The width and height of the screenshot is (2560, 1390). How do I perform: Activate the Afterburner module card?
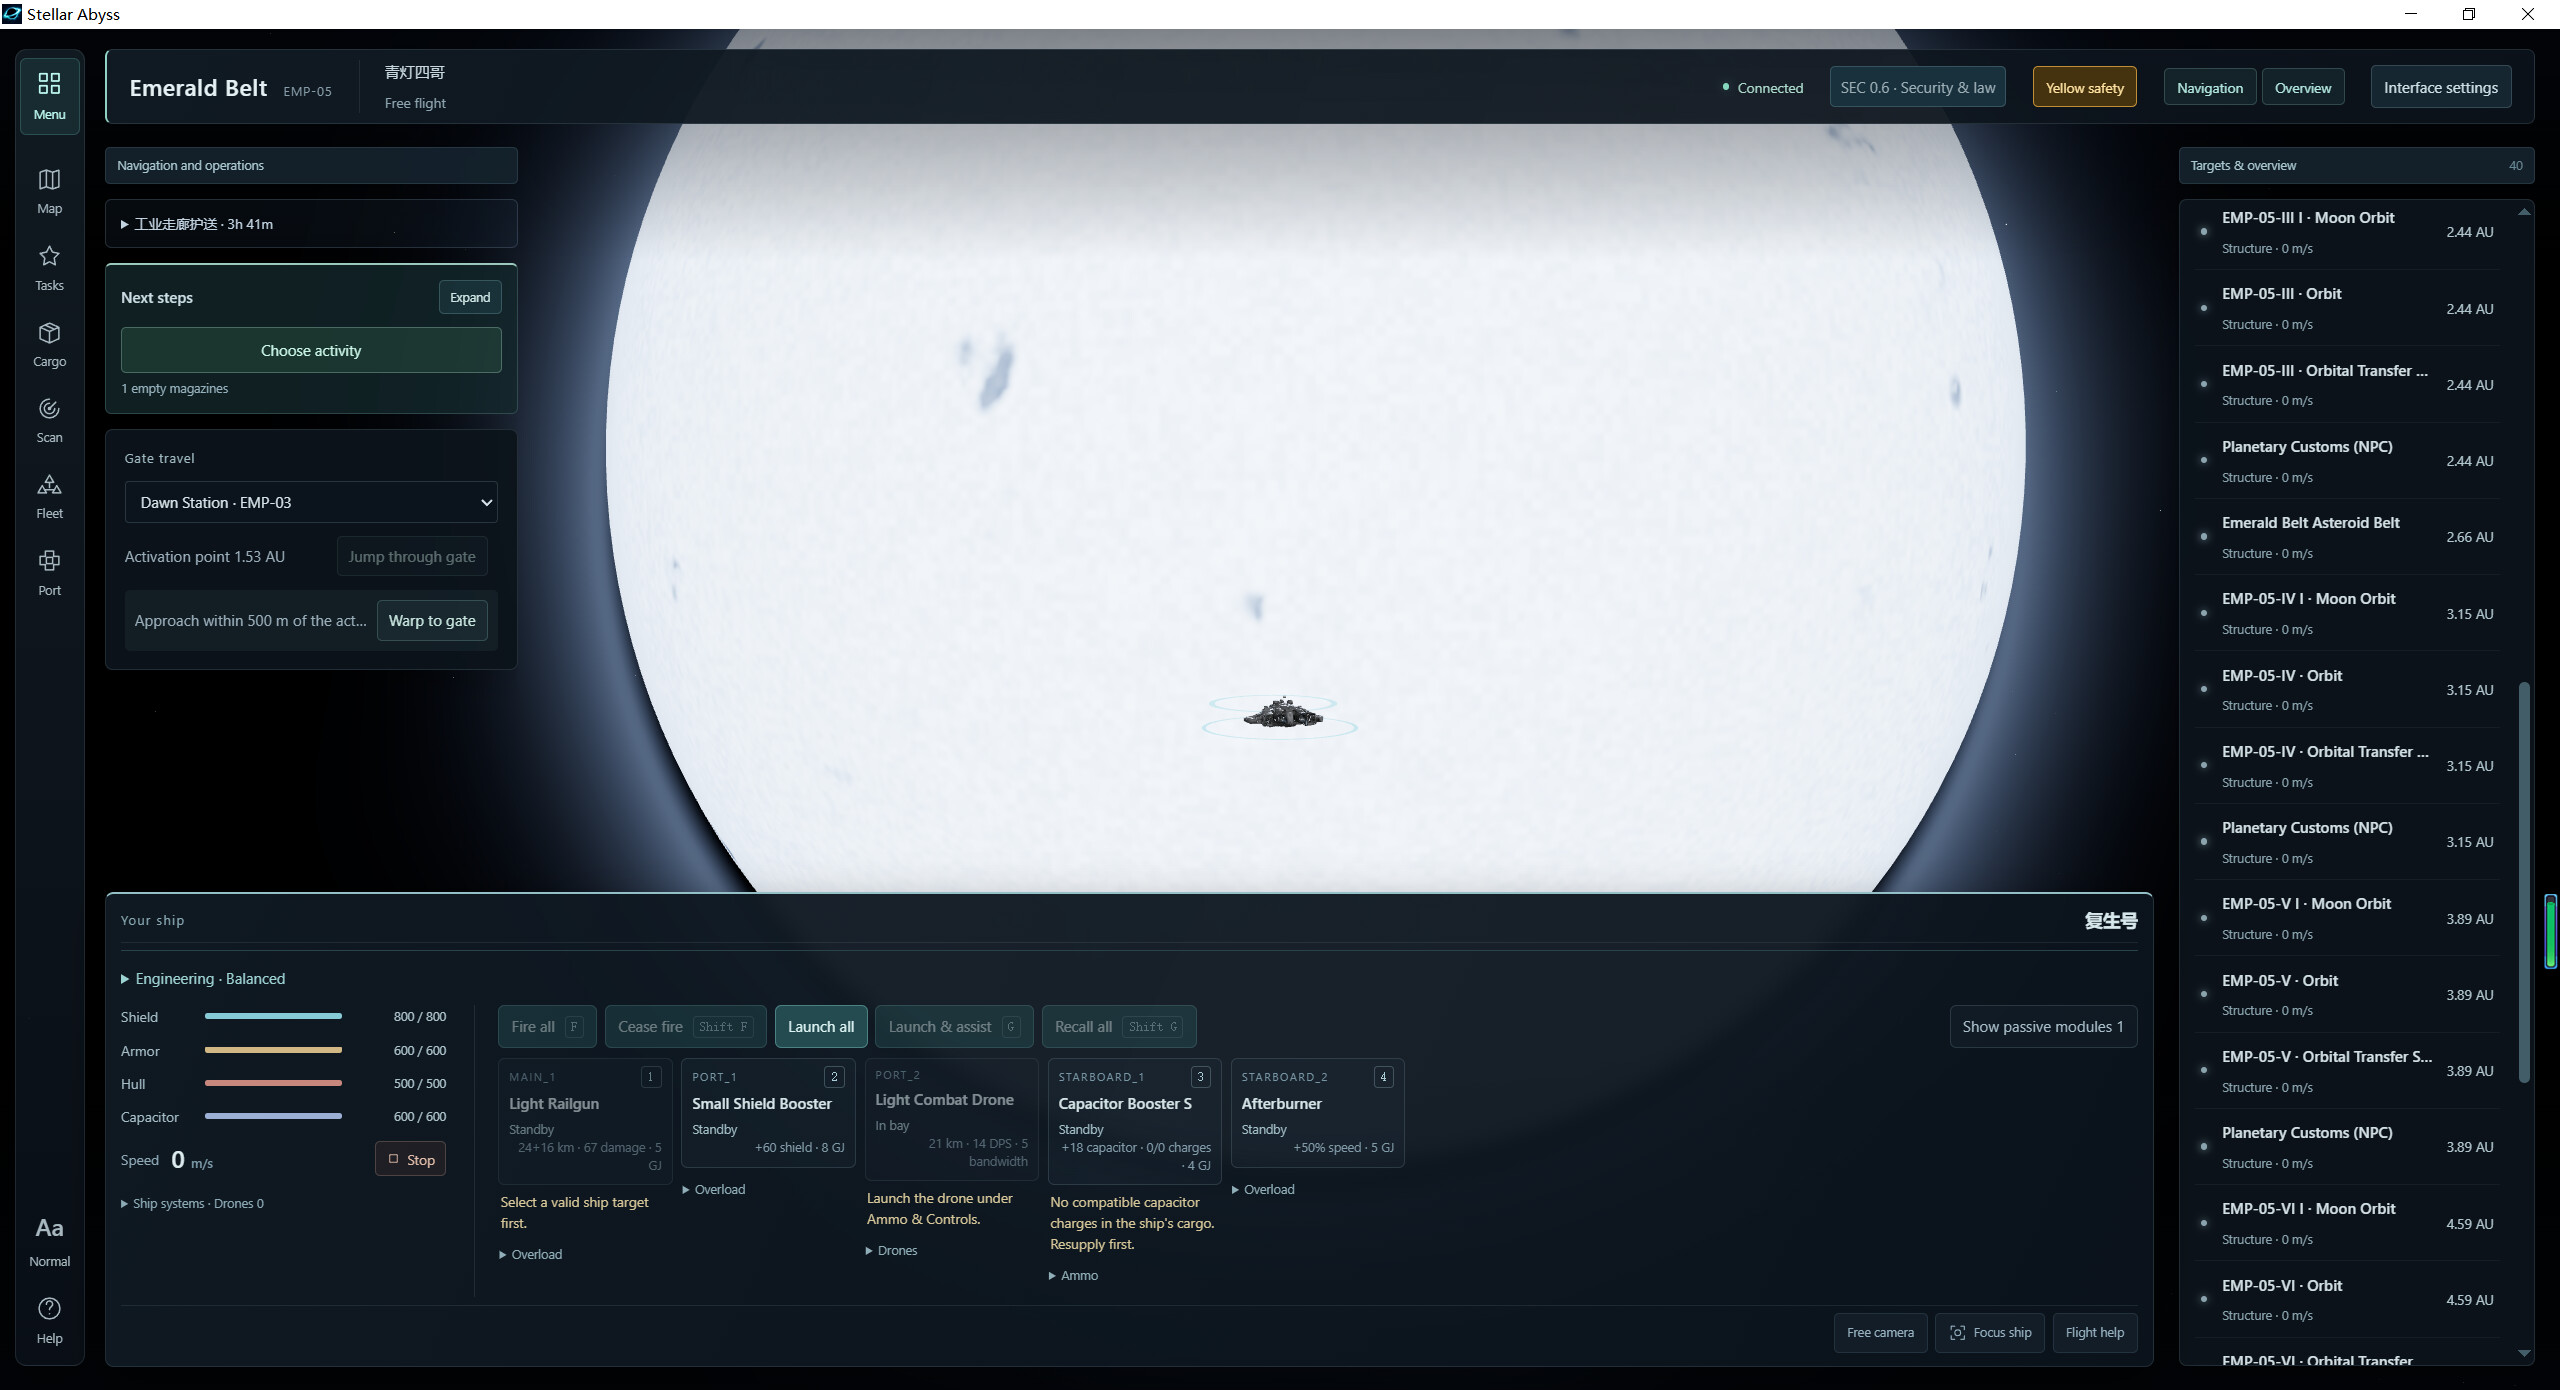click(x=1317, y=1113)
